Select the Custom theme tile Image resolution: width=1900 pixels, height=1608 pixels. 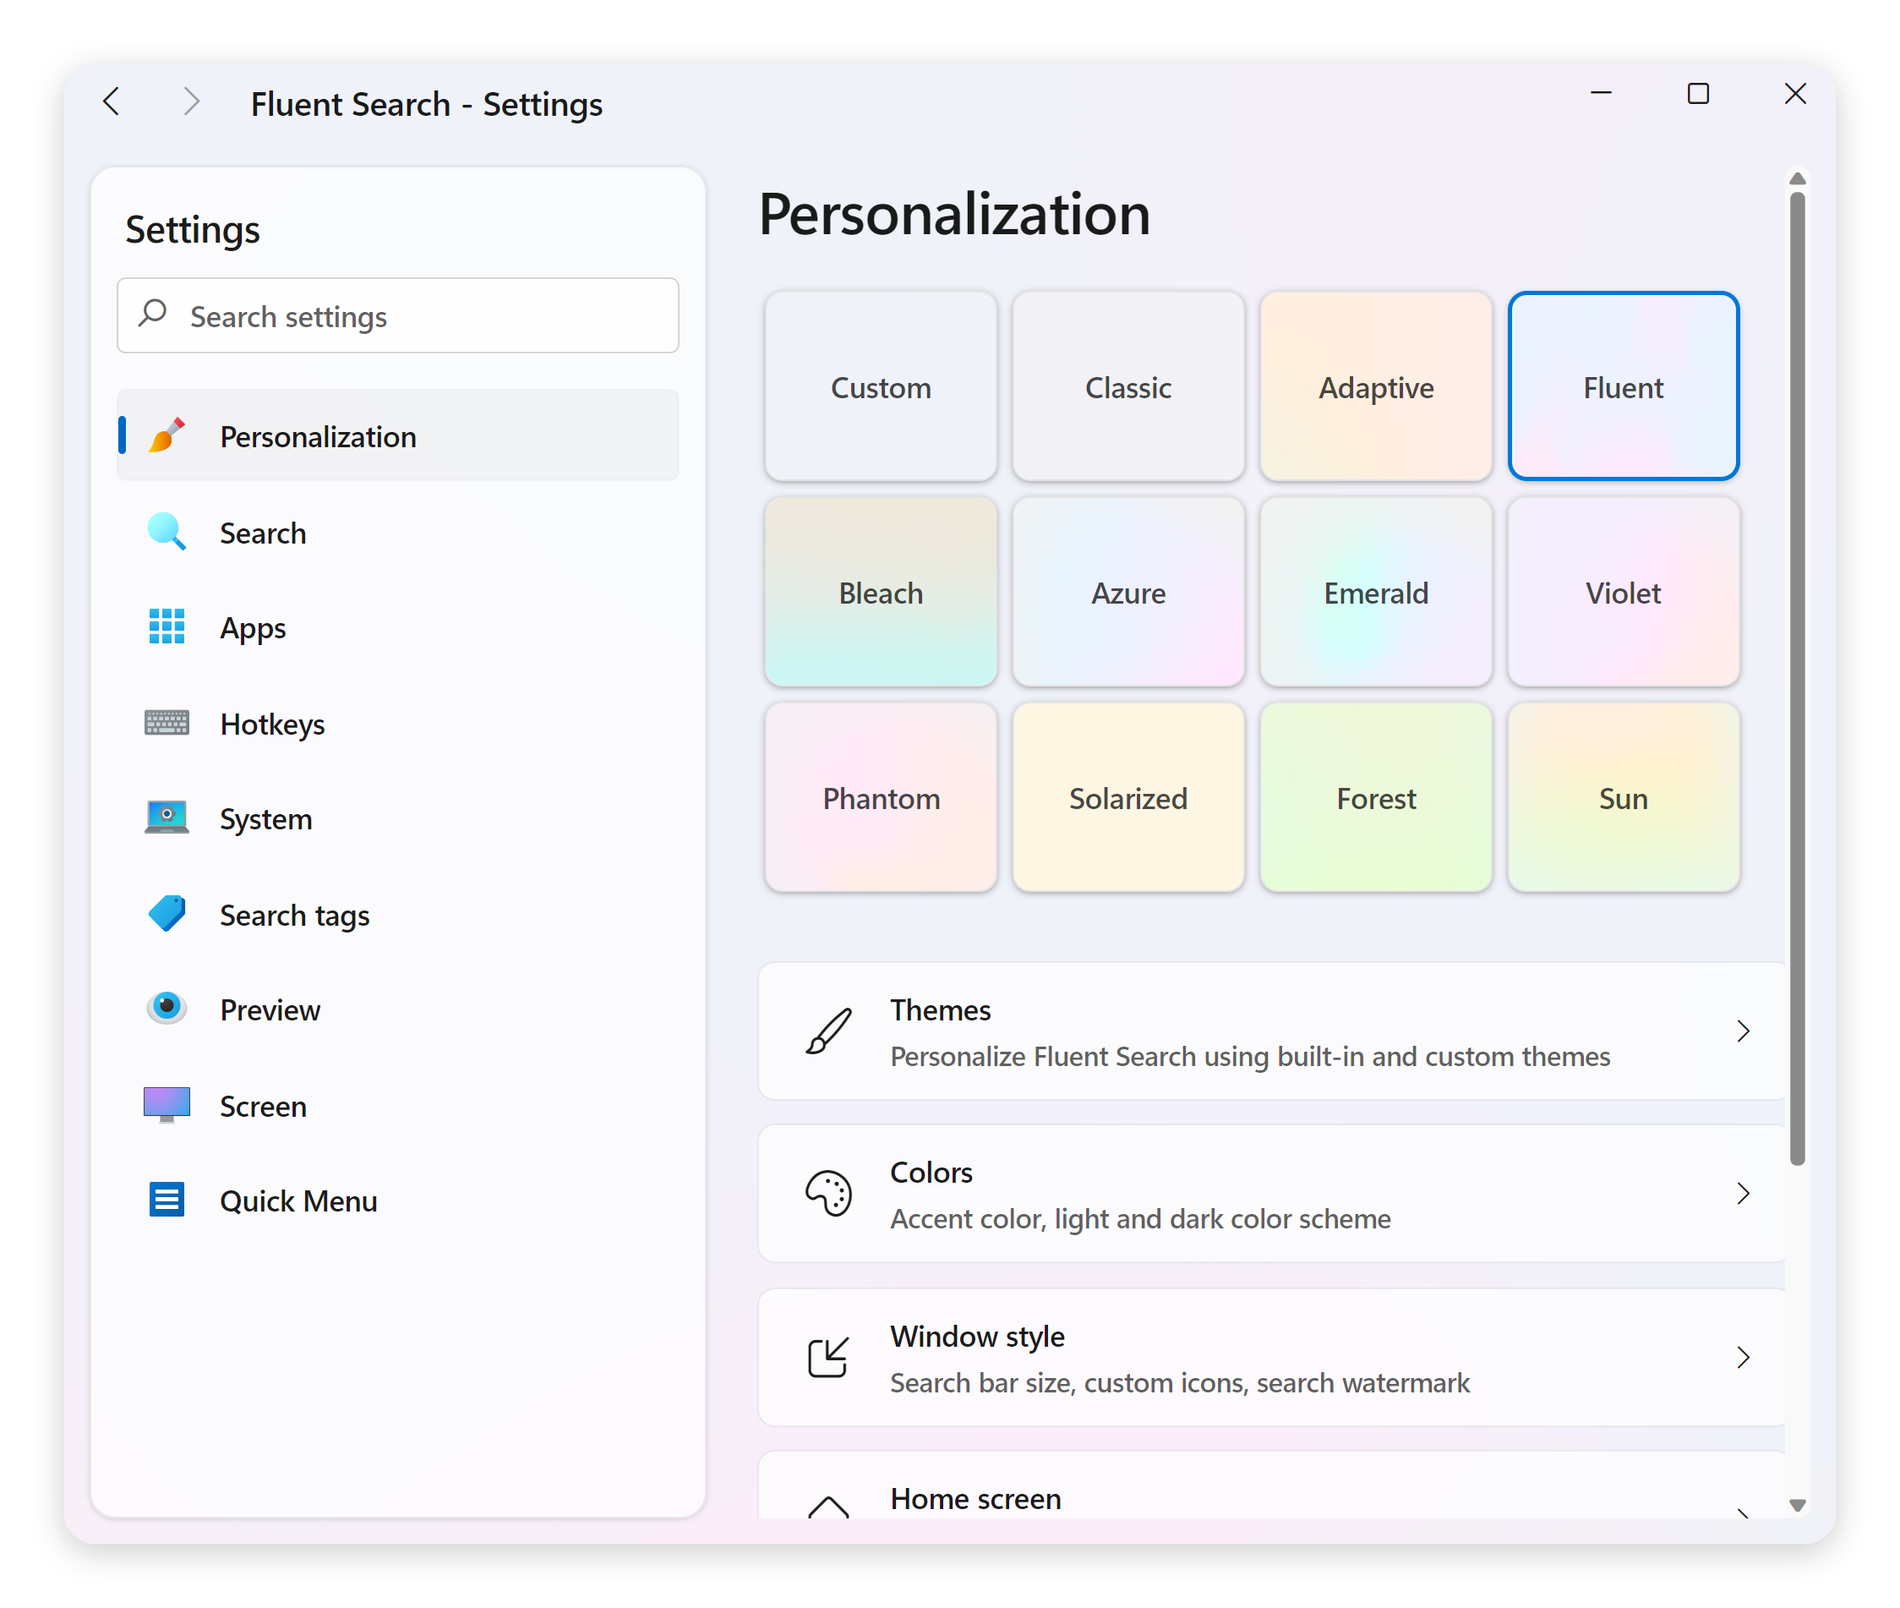click(881, 386)
